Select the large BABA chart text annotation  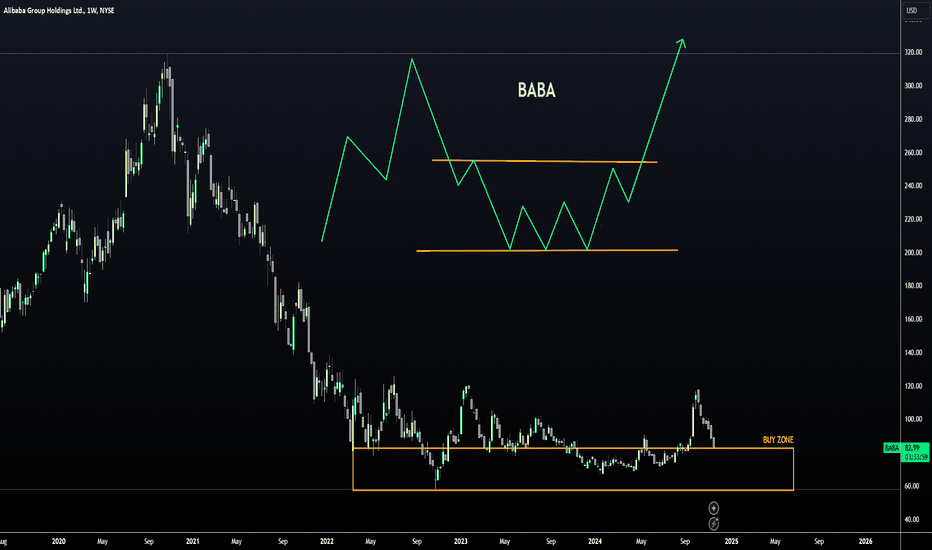click(537, 90)
